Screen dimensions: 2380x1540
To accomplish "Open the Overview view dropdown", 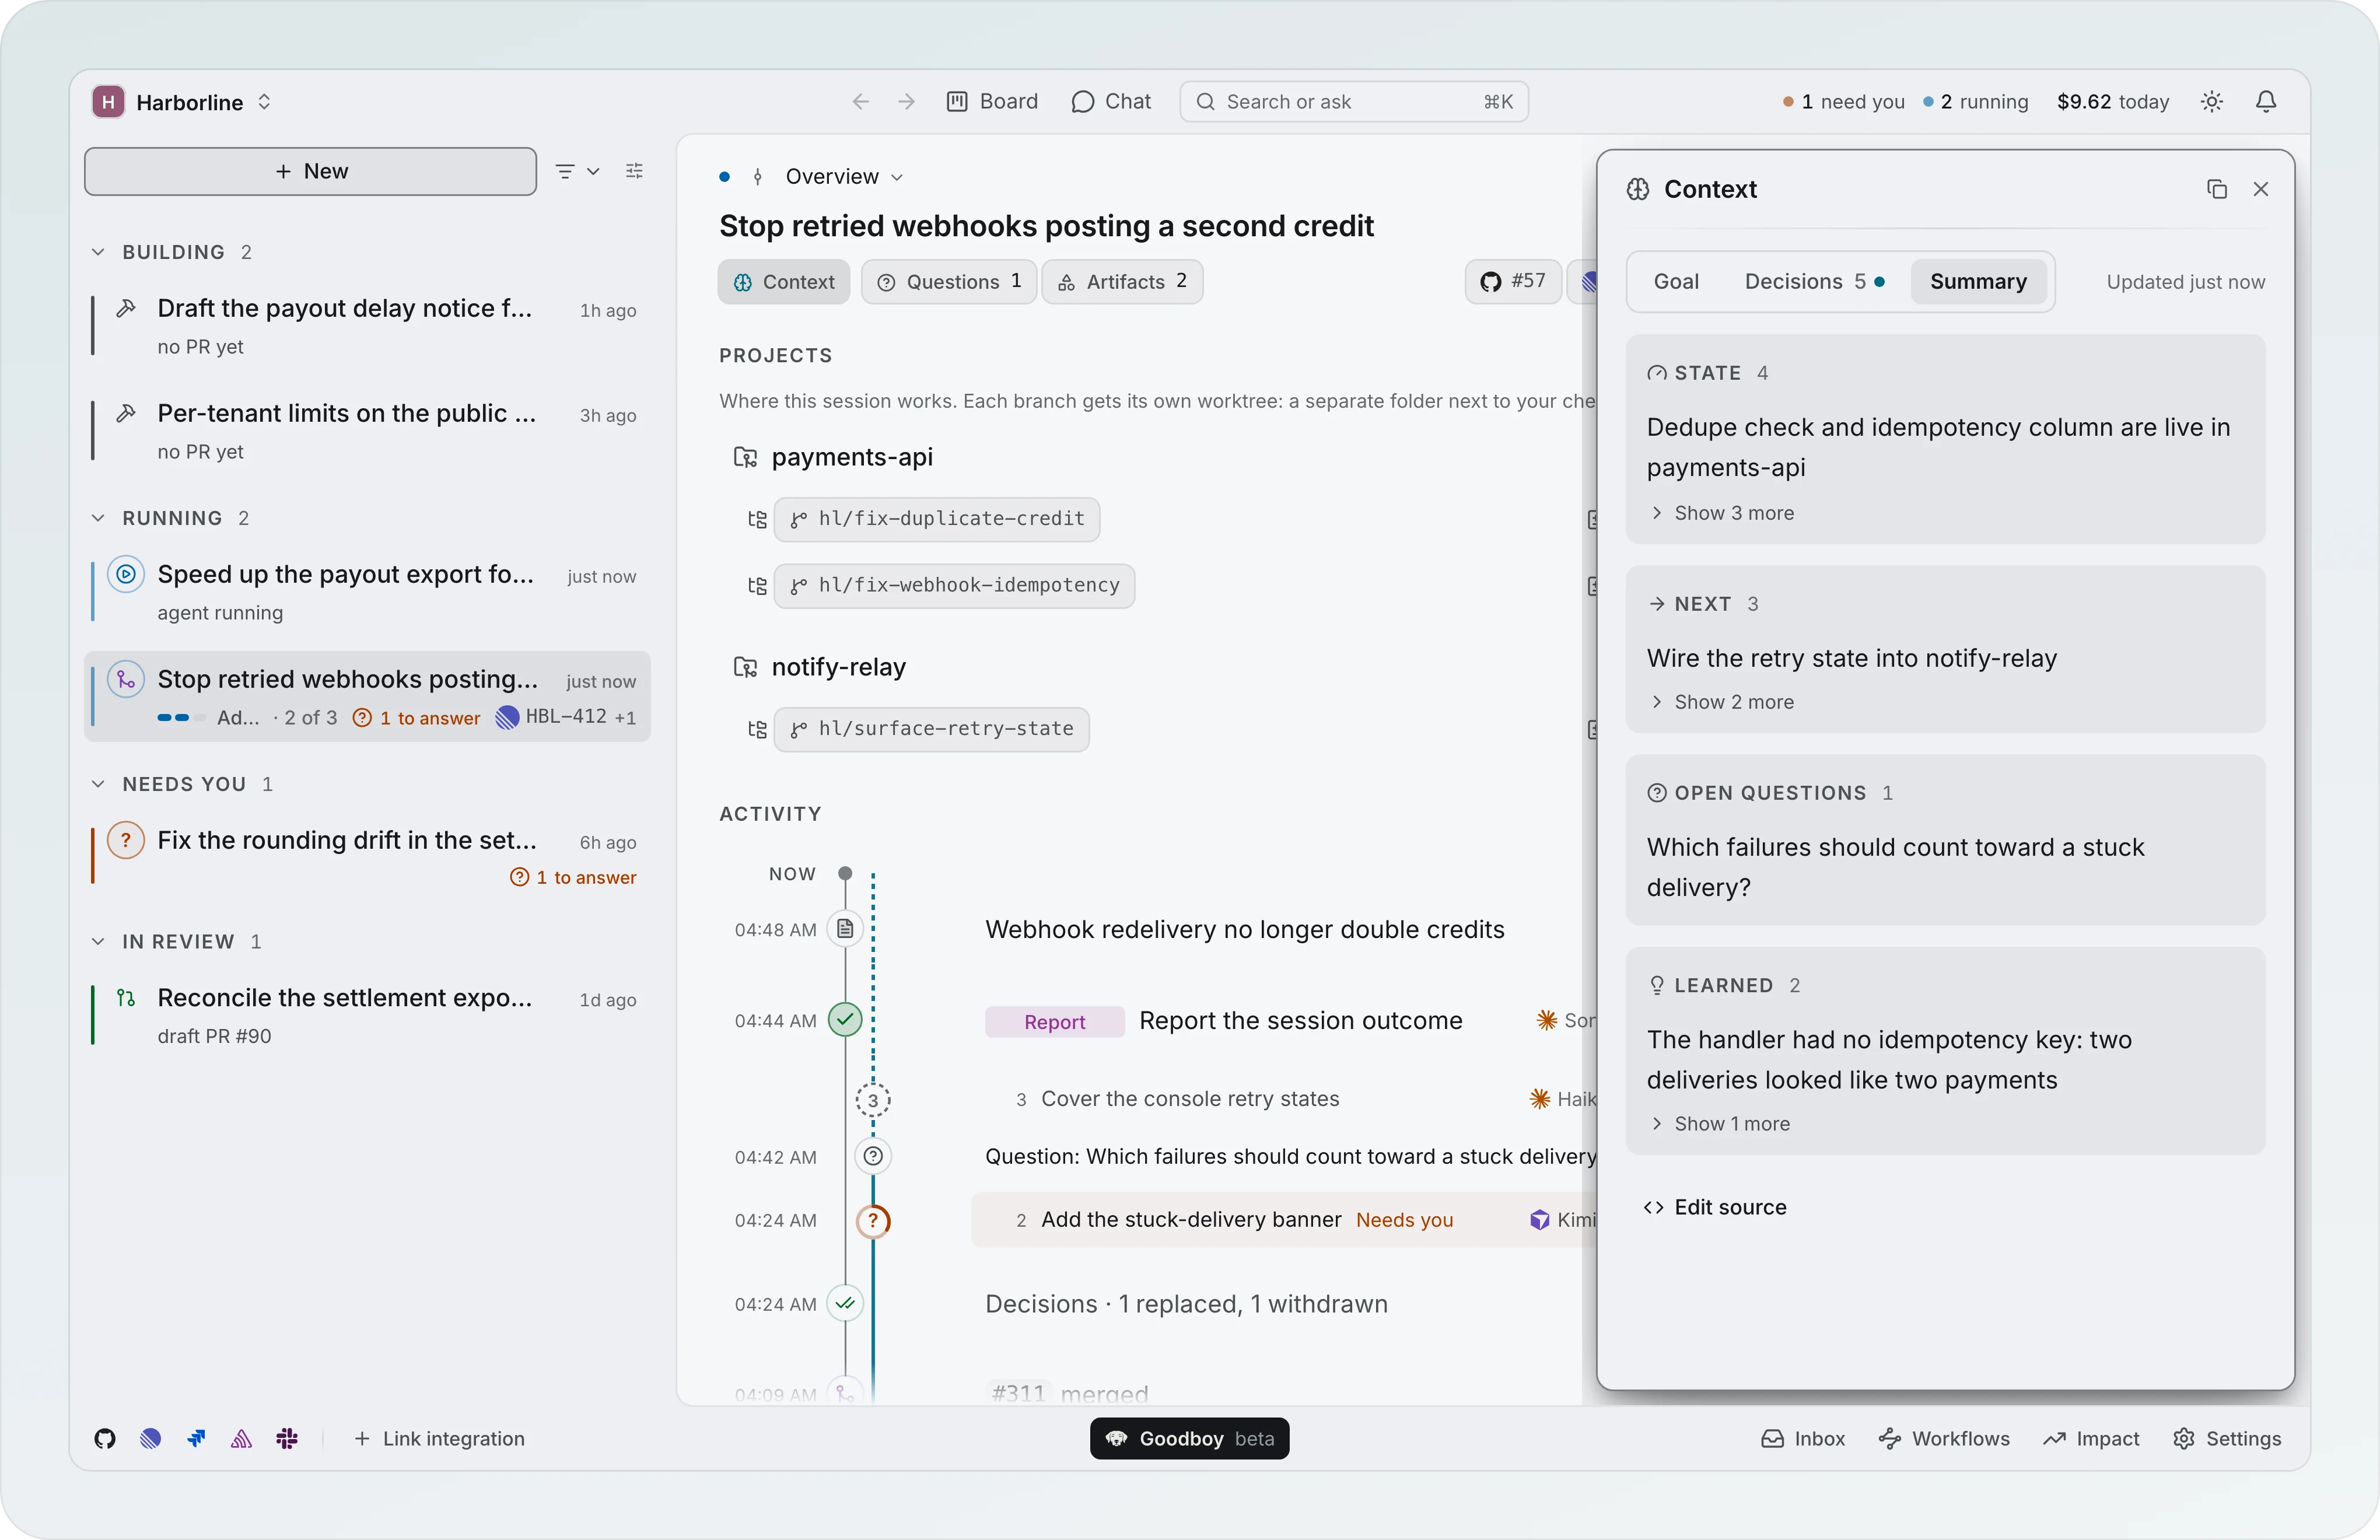I will pyautogui.click(x=844, y=177).
